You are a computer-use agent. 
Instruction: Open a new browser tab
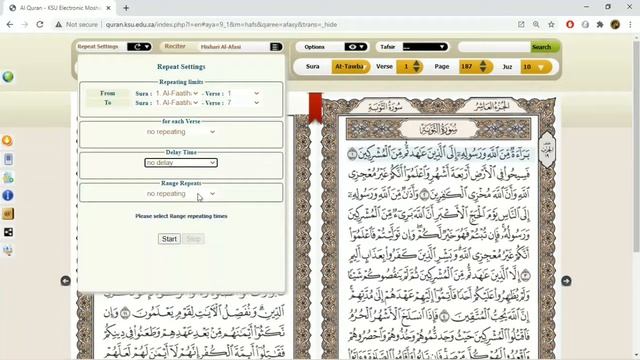coord(126,8)
